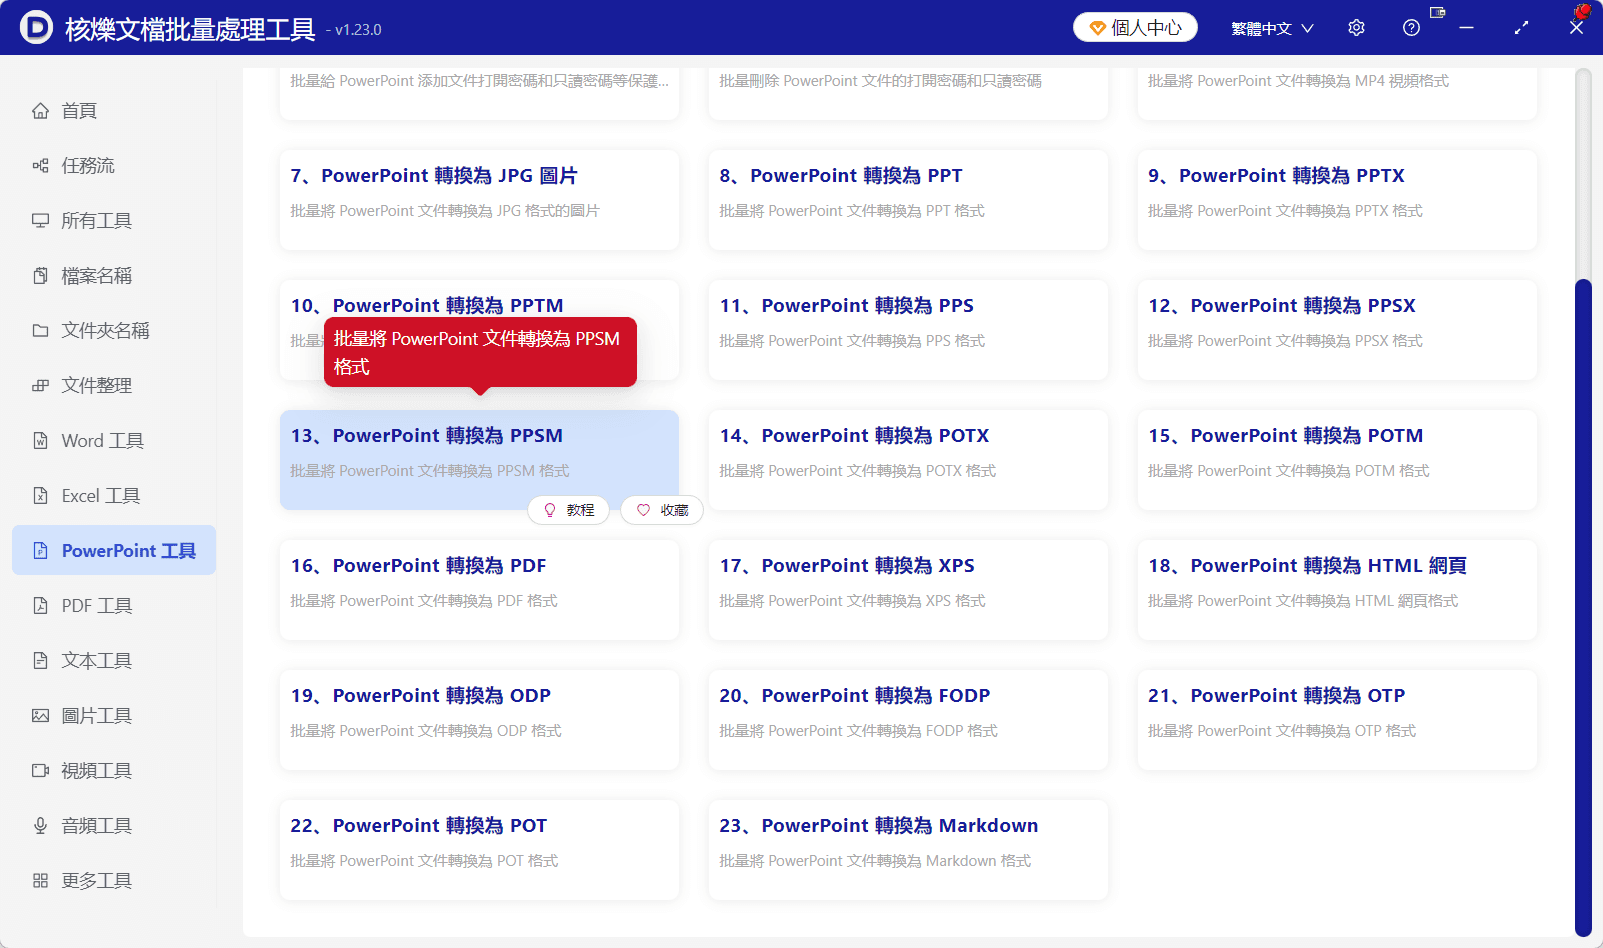Image resolution: width=1603 pixels, height=948 pixels.
Task: Click the home icon beside 首頁
Action: [x=40, y=111]
